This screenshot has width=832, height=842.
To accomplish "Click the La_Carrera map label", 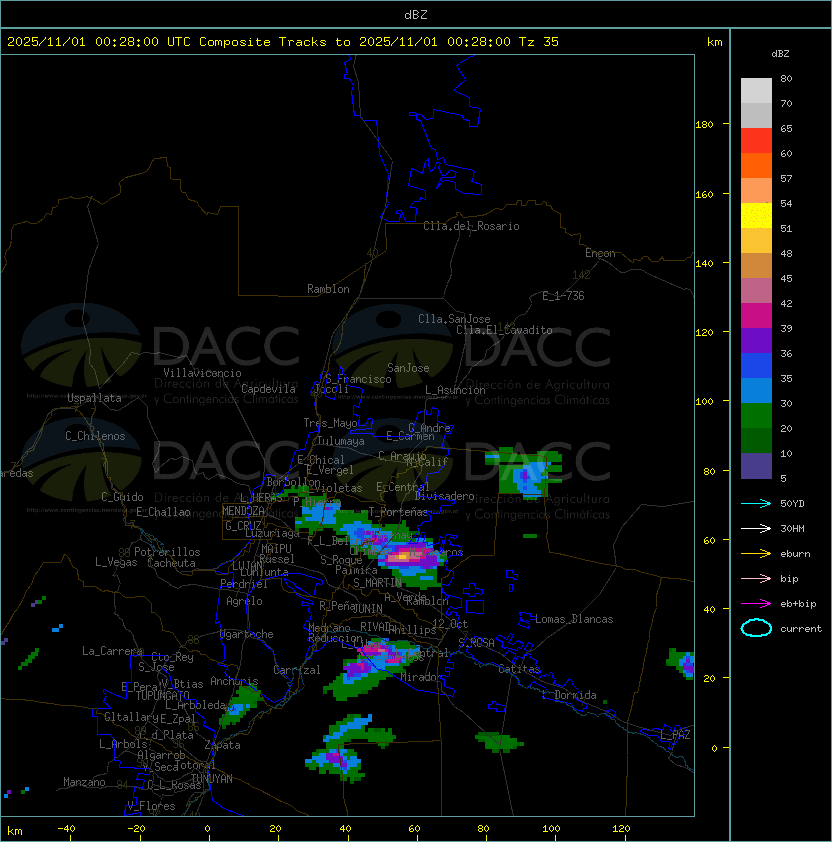I will tap(112, 651).
